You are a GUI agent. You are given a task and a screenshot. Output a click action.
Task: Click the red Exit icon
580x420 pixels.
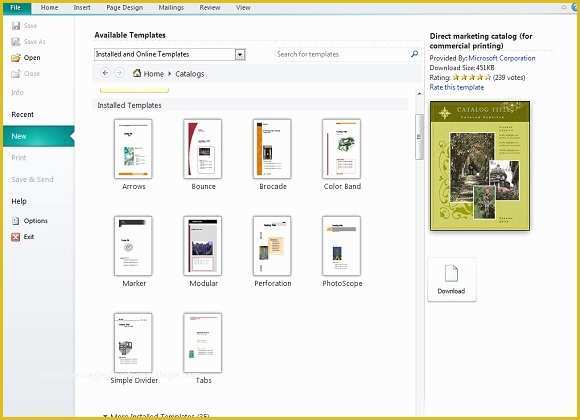[x=16, y=237]
